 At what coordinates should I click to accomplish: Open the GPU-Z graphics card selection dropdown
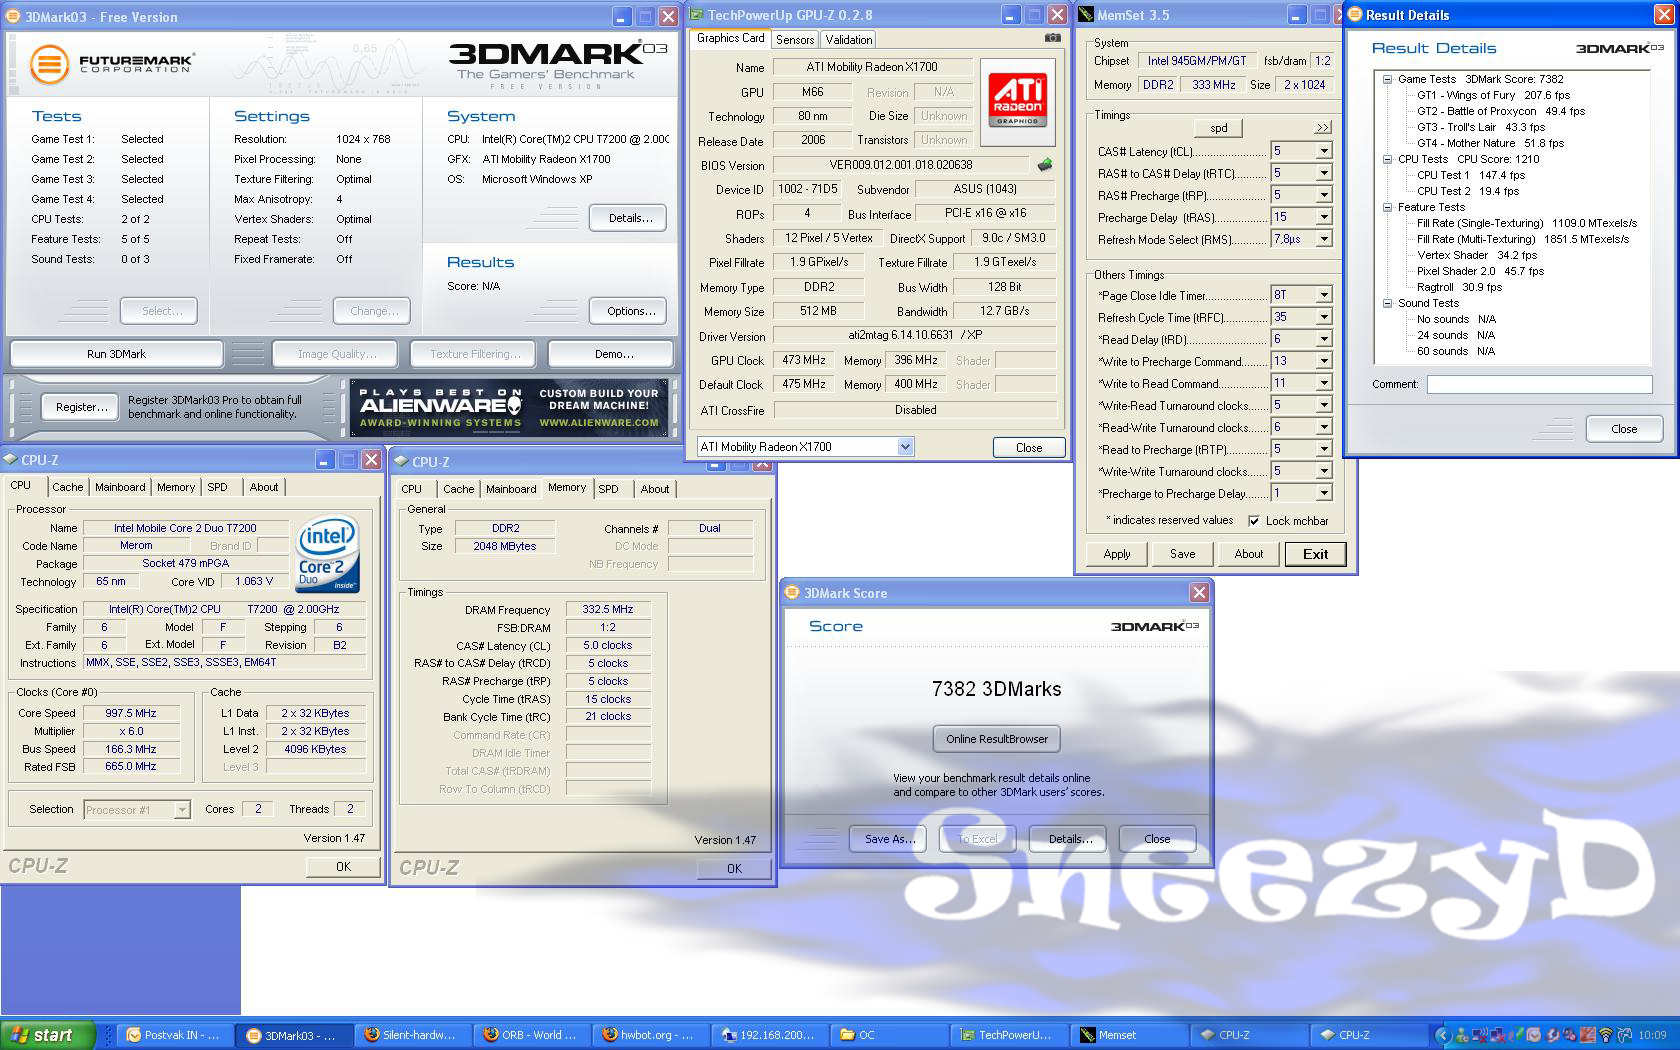click(905, 447)
